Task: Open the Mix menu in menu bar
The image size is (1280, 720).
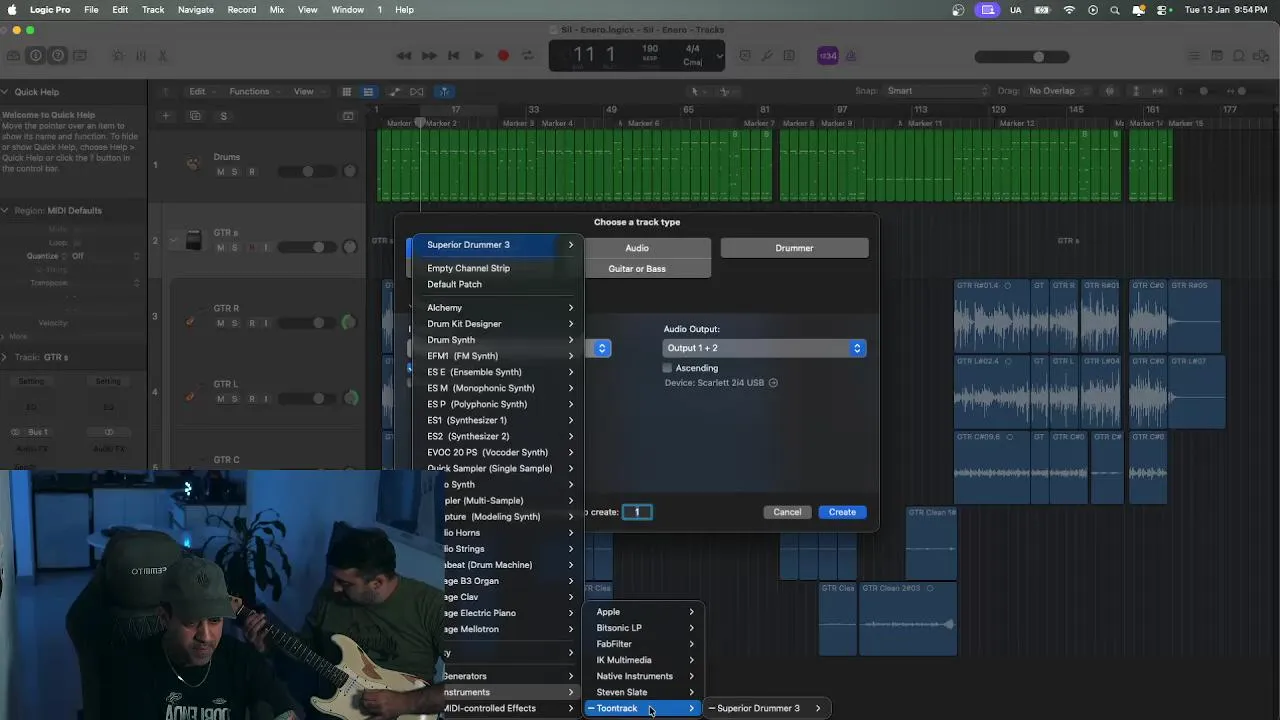Action: point(277,9)
